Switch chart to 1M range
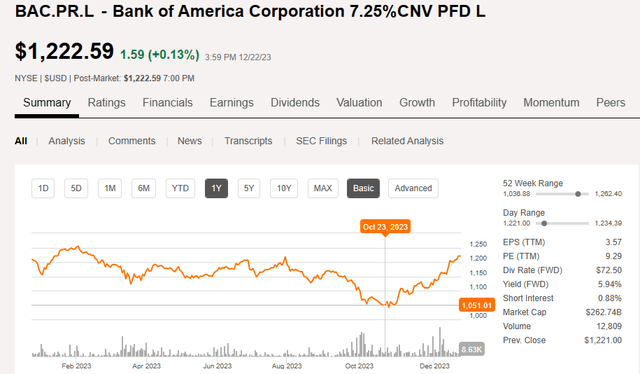The height and width of the screenshot is (374, 640). point(110,188)
